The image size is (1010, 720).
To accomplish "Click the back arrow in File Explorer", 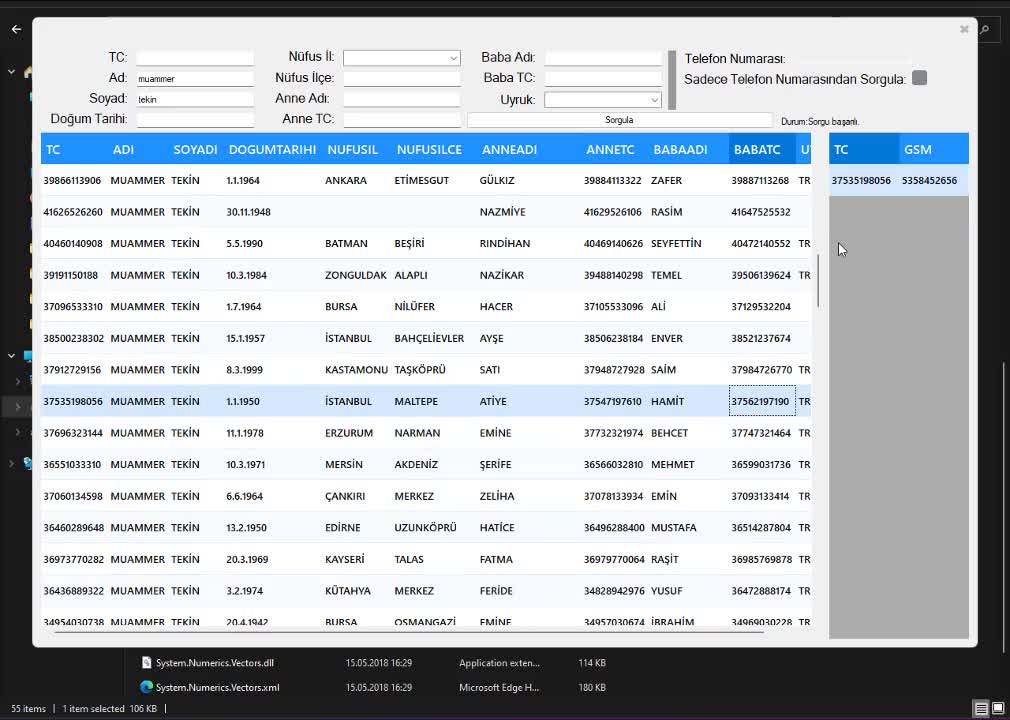I will point(16,29).
